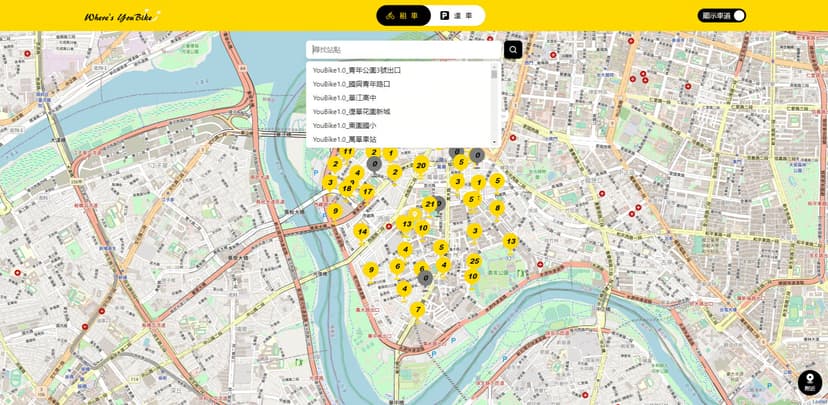
Task: Click the yellow marker labeled 20
Action: tap(421, 166)
